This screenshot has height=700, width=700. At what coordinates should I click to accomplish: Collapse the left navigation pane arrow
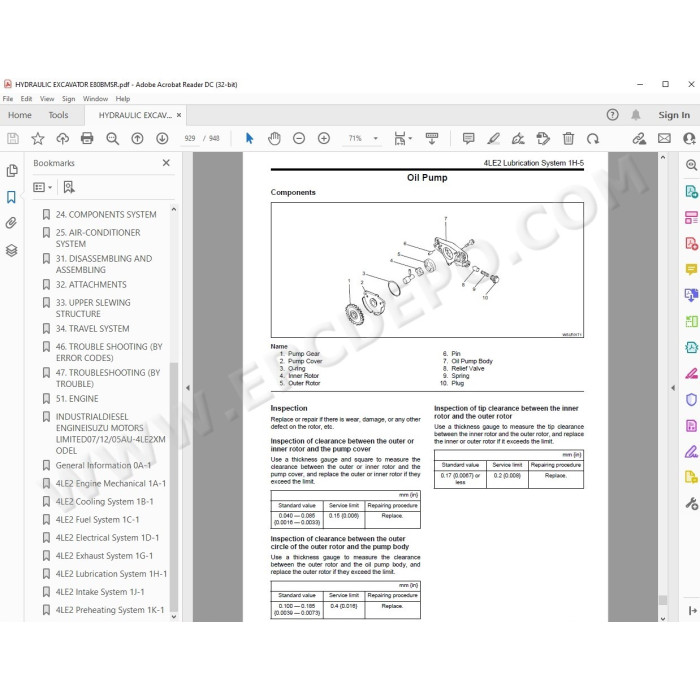188,388
